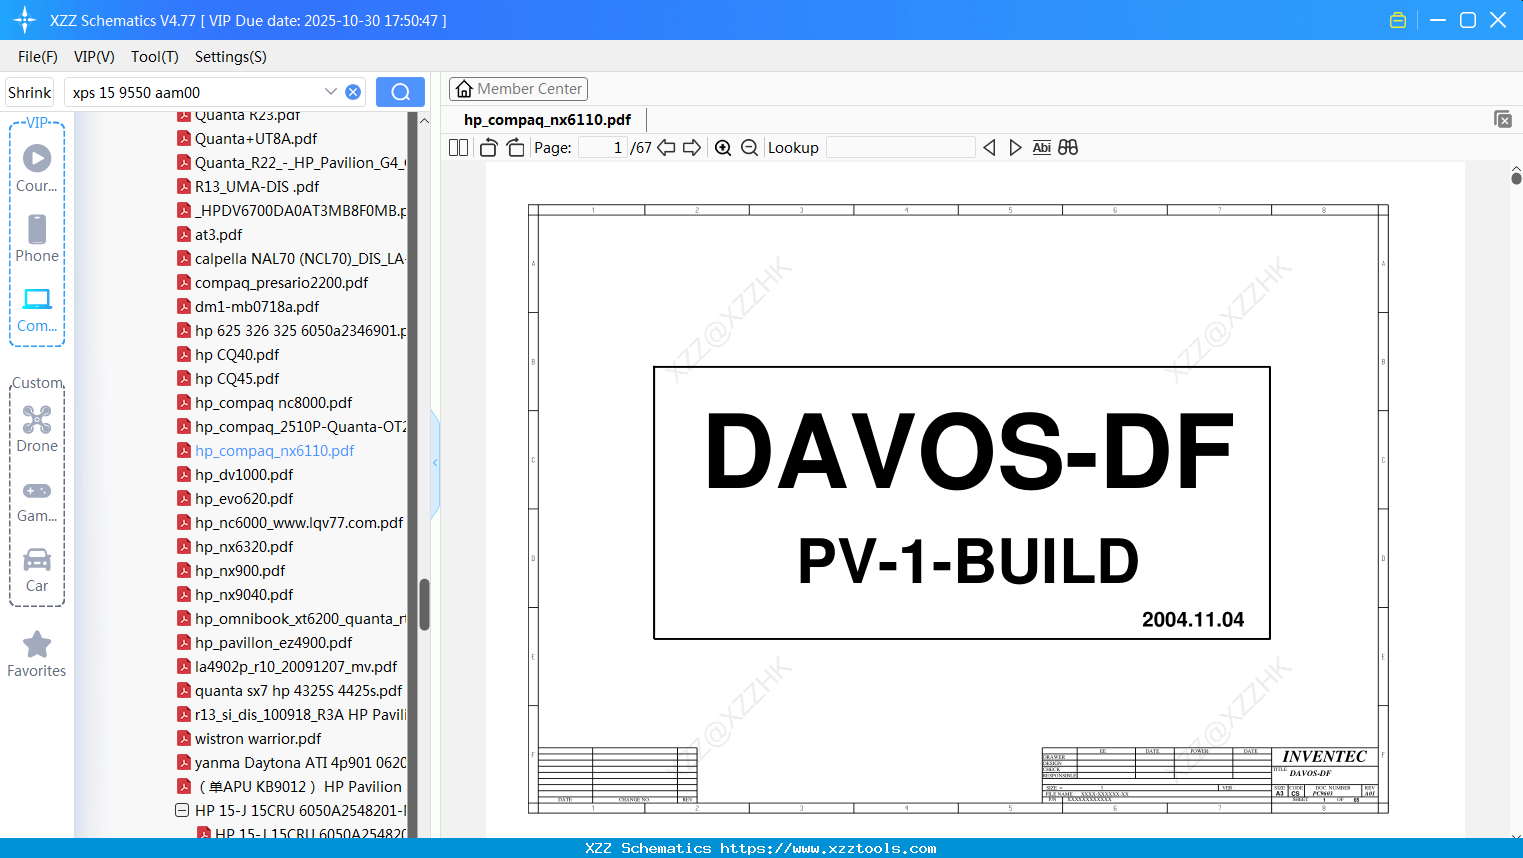
Task: Select hp_compaq_nx6110.pdf in file list
Action: [274, 451]
